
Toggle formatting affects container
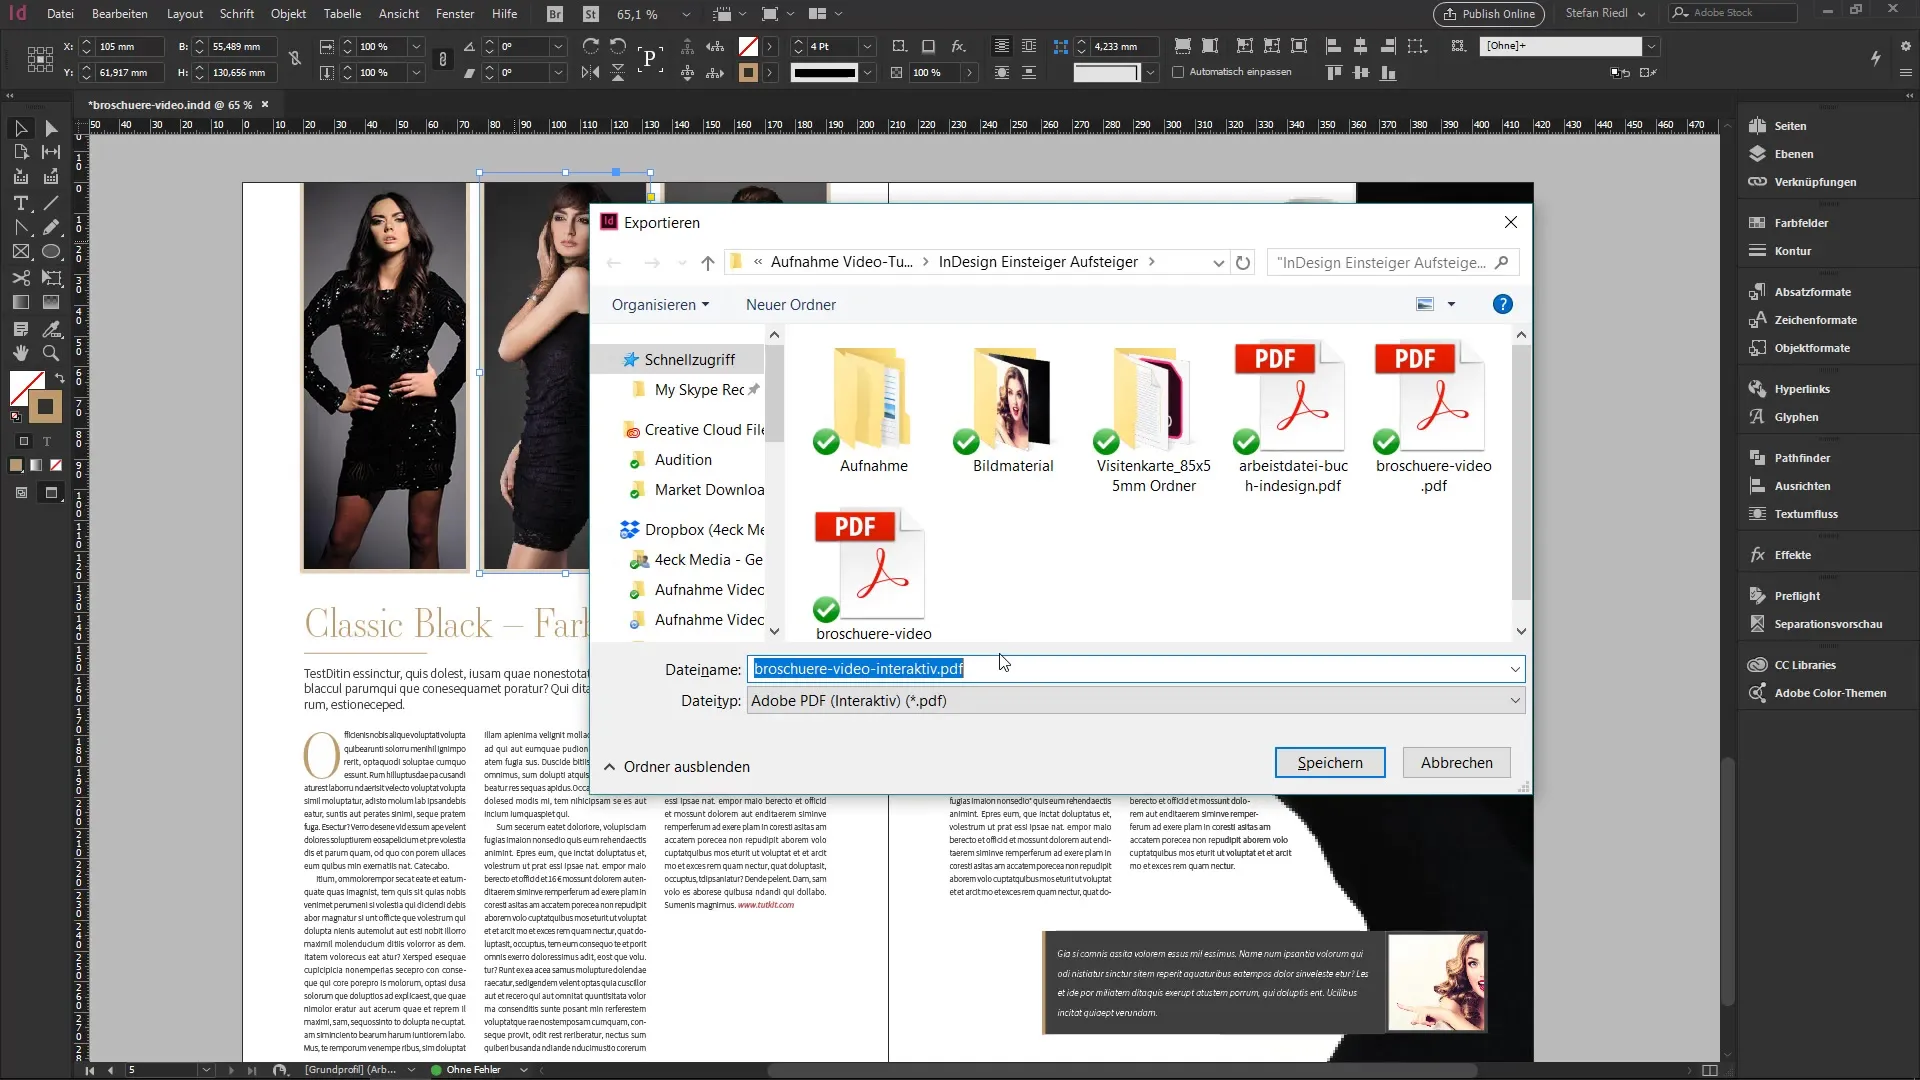(x=24, y=441)
